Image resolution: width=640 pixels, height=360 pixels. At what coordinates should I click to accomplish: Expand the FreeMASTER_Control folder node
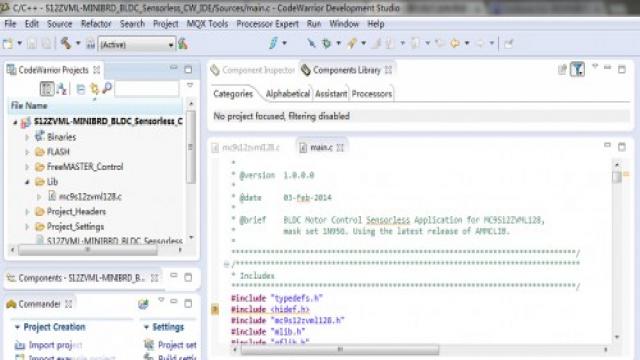[x=27, y=167]
